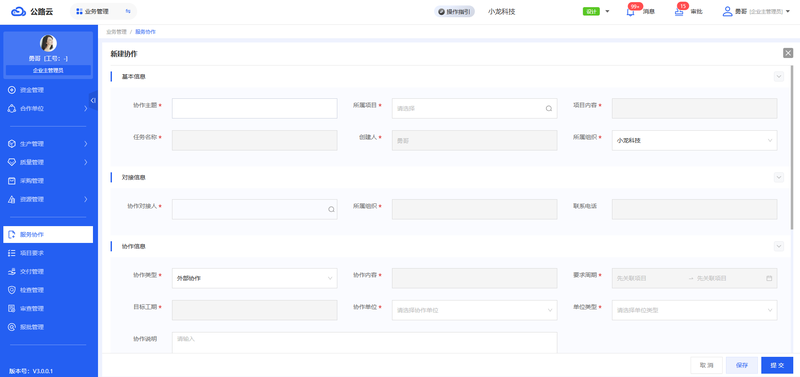Click the 报批管理 sidebar icon

(12, 327)
